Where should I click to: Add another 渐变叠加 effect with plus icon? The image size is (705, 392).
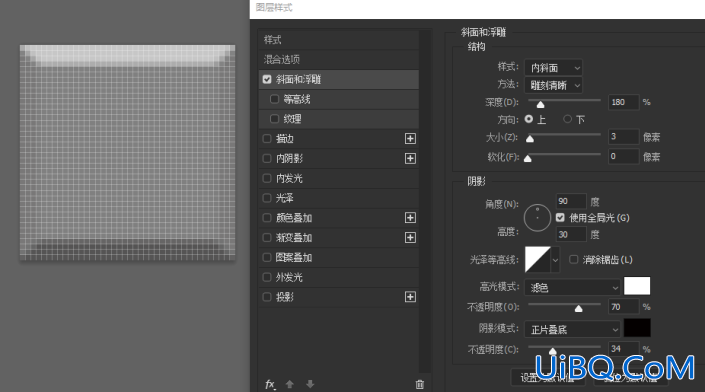[410, 238]
